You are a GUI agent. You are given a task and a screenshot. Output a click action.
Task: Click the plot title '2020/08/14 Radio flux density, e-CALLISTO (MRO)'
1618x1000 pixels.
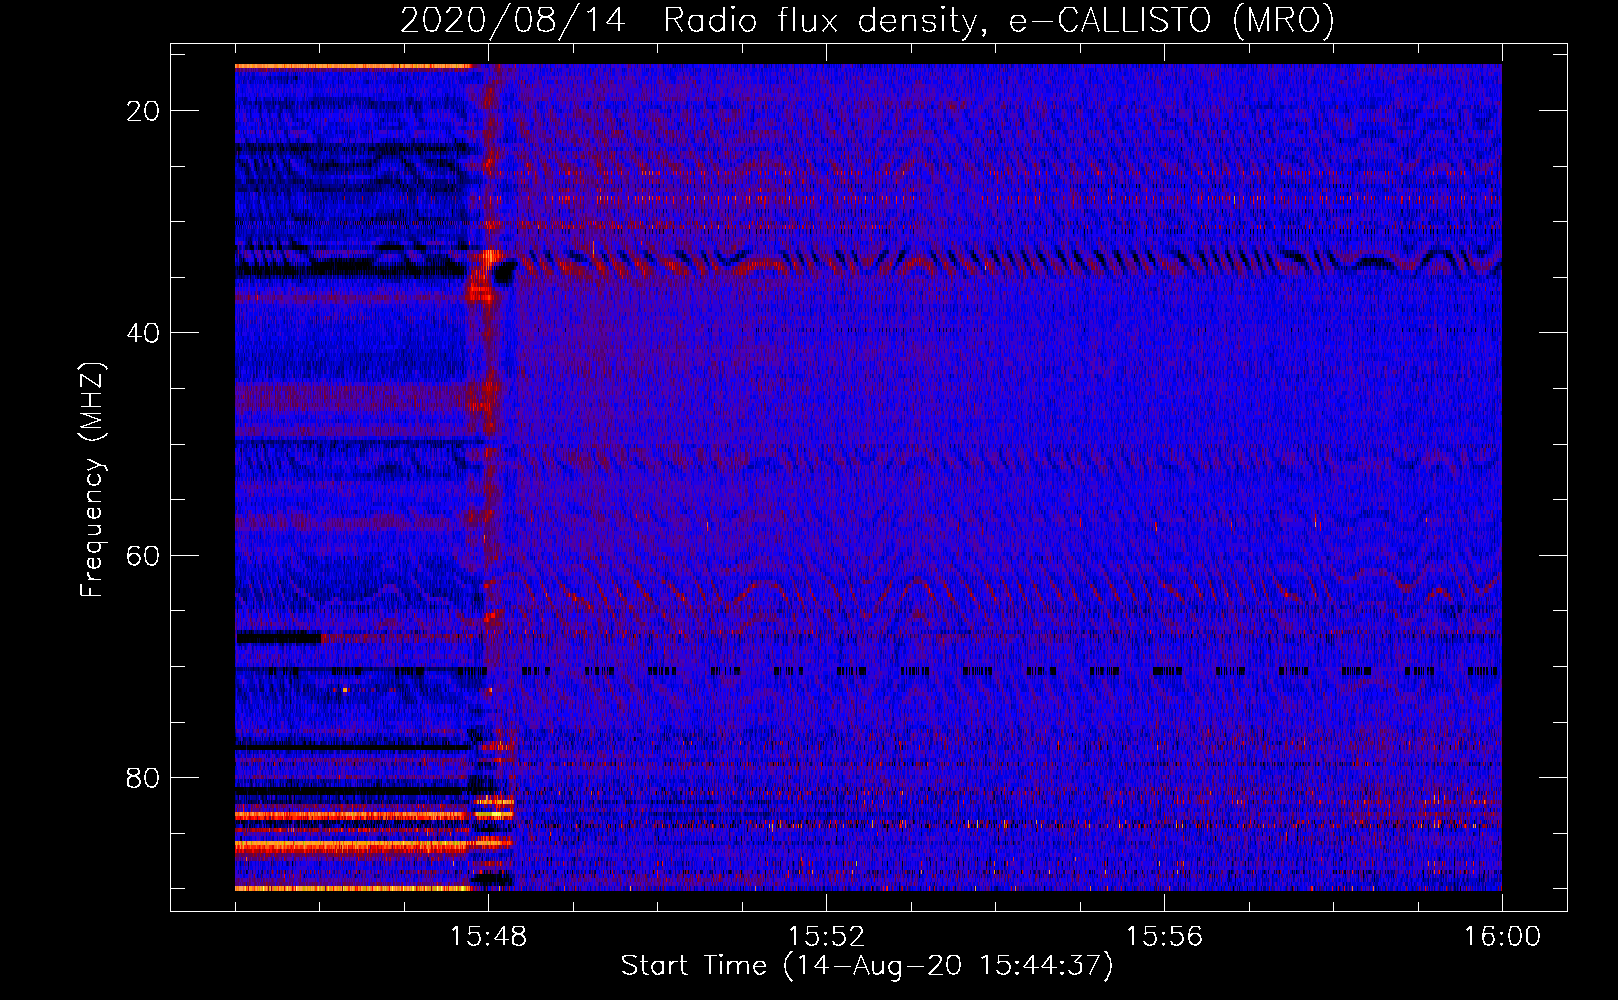pos(867,20)
